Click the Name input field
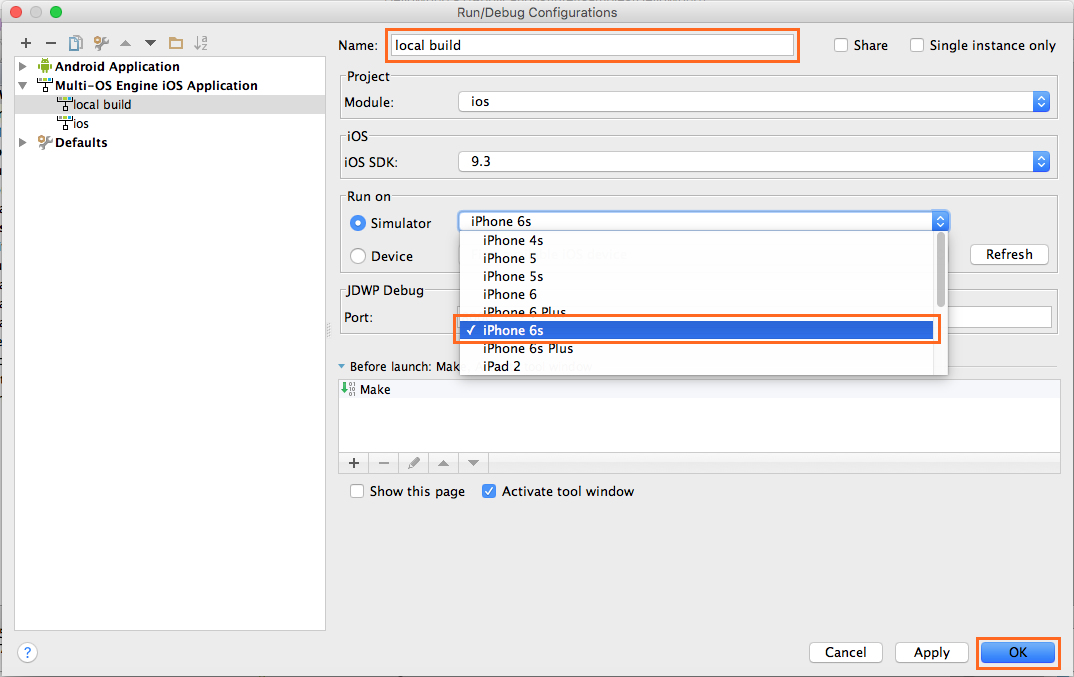The height and width of the screenshot is (677, 1074). pos(592,45)
